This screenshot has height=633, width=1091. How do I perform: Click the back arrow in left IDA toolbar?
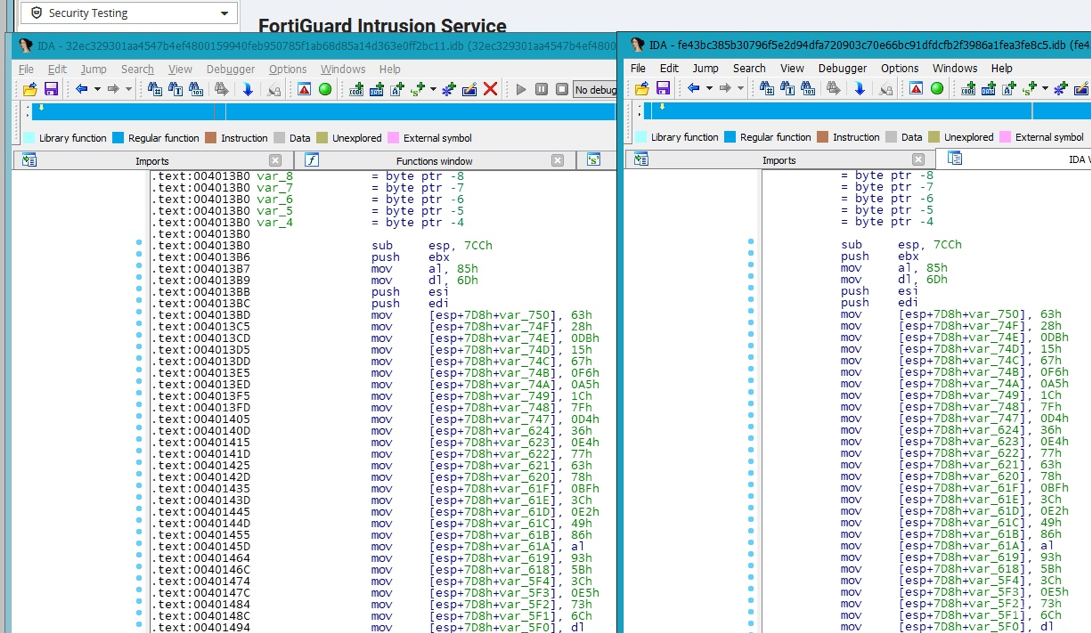[81, 89]
